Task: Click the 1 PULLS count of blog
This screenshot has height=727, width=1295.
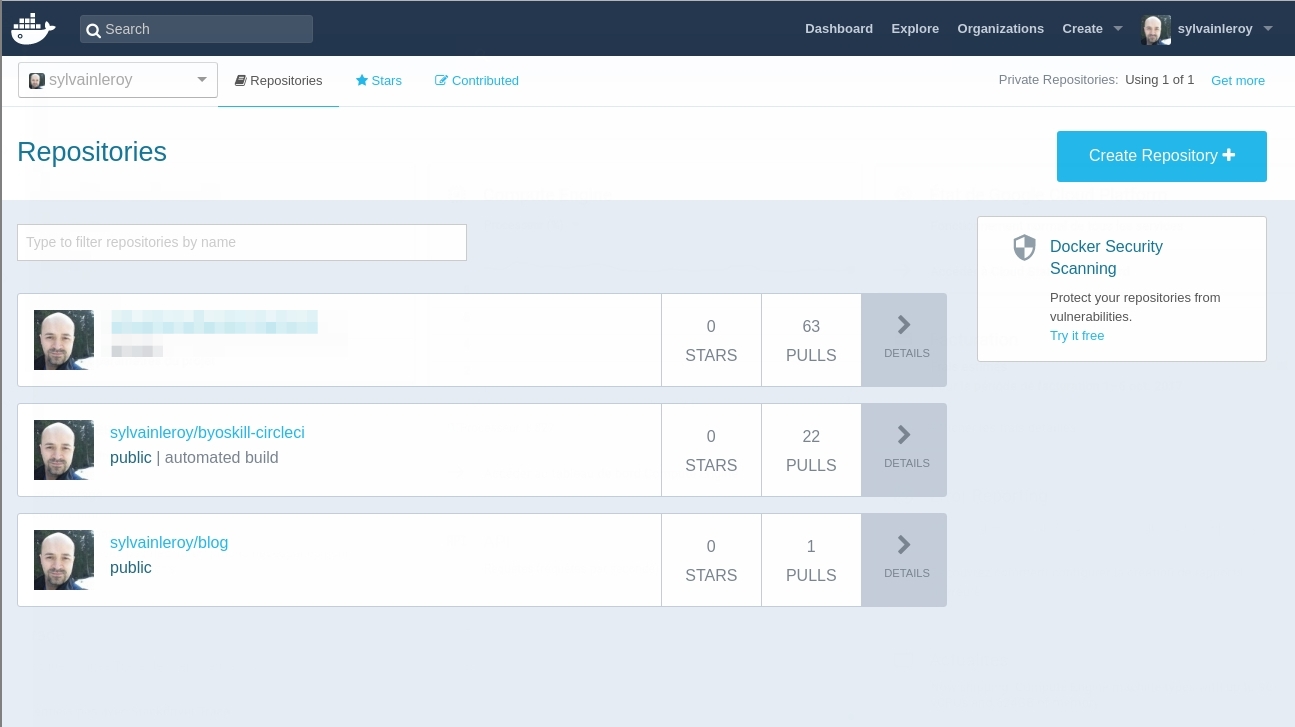Action: (811, 560)
